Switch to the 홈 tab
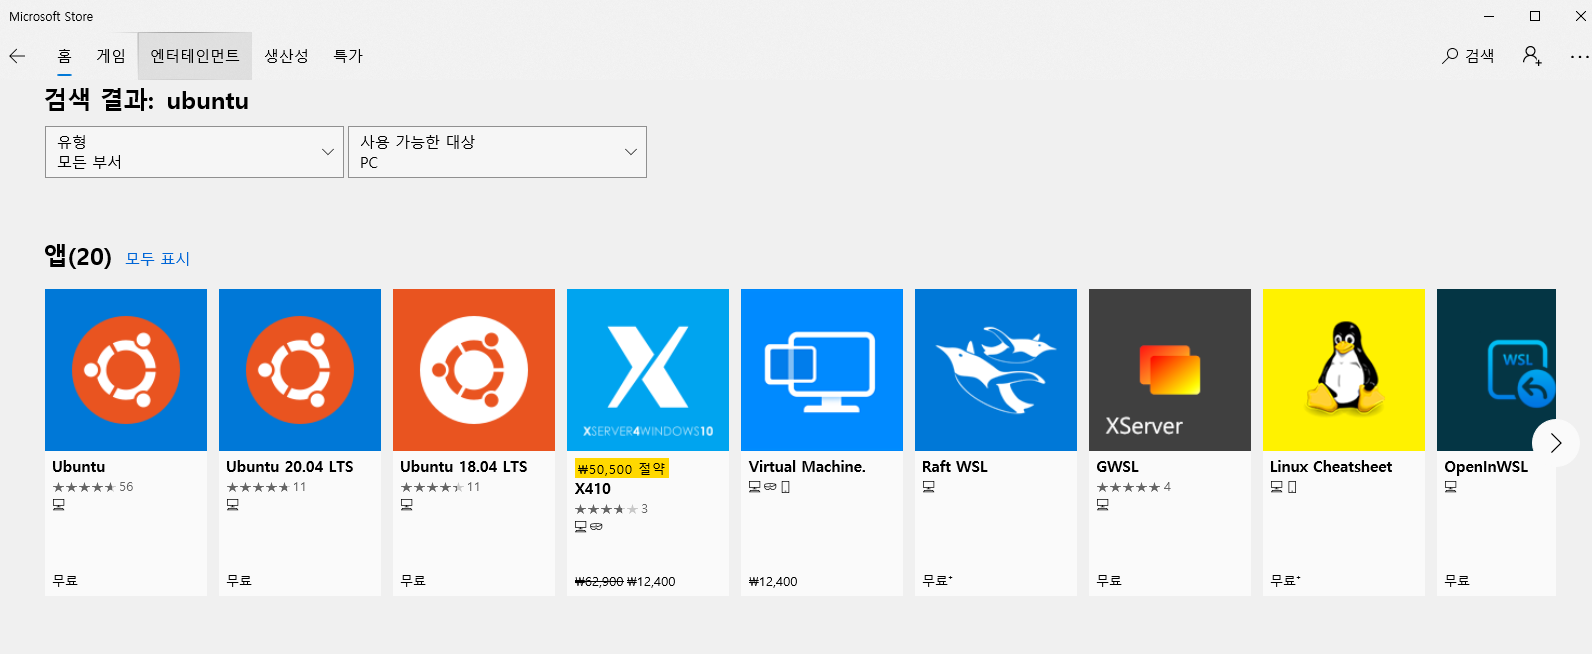Viewport: 1592px width, 654px height. coord(64,56)
